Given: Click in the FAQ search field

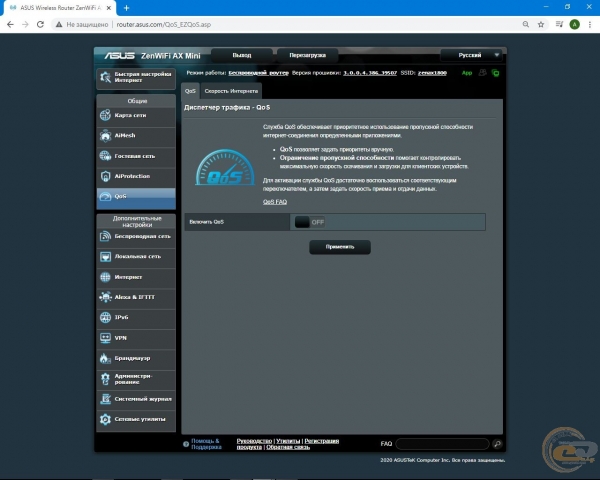Looking at the screenshot, I should point(443,444).
